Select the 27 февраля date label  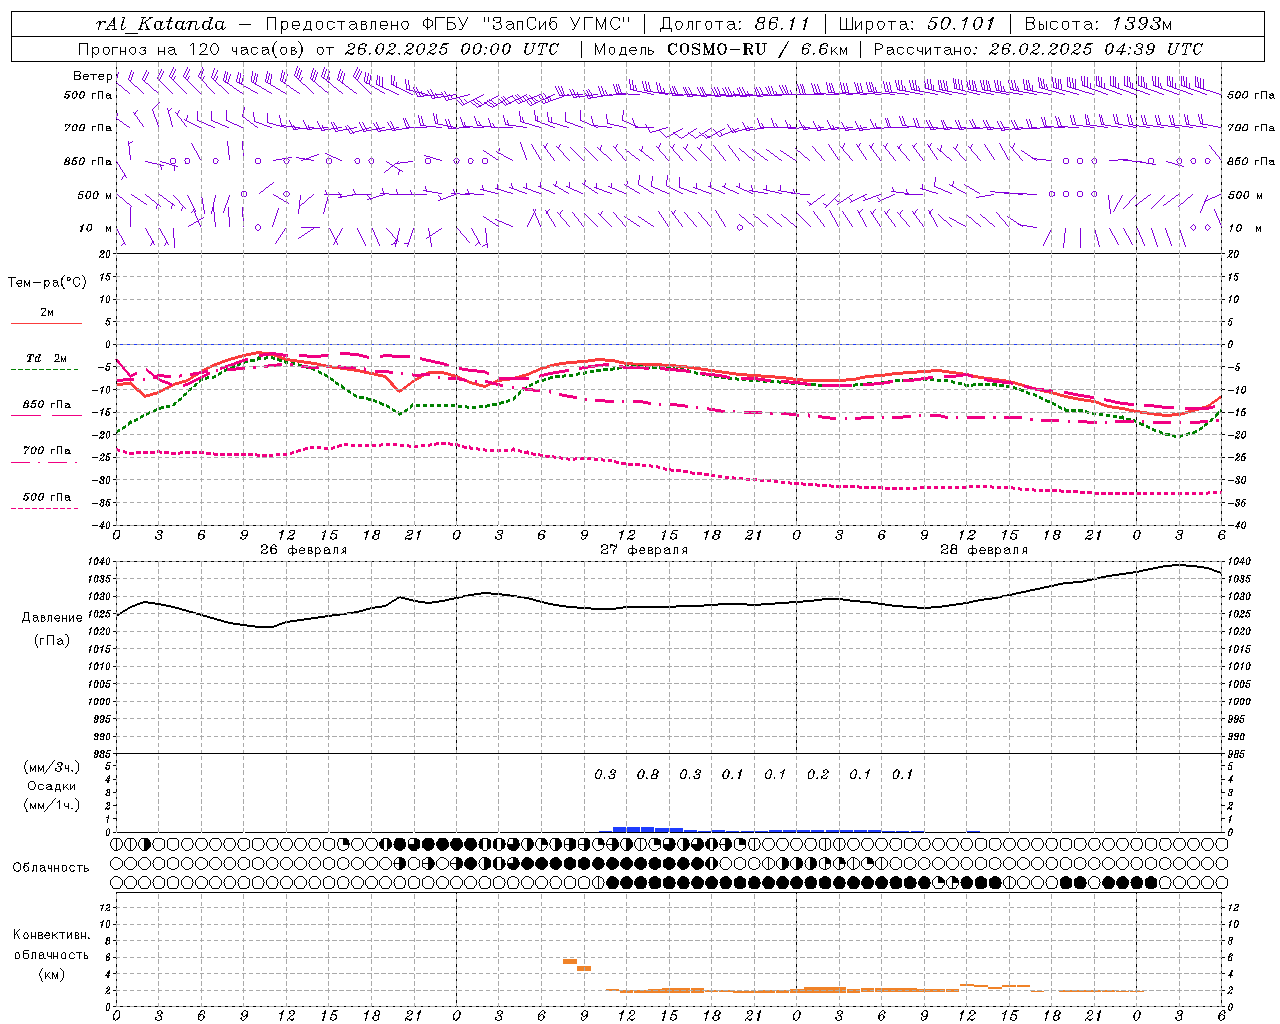(643, 550)
